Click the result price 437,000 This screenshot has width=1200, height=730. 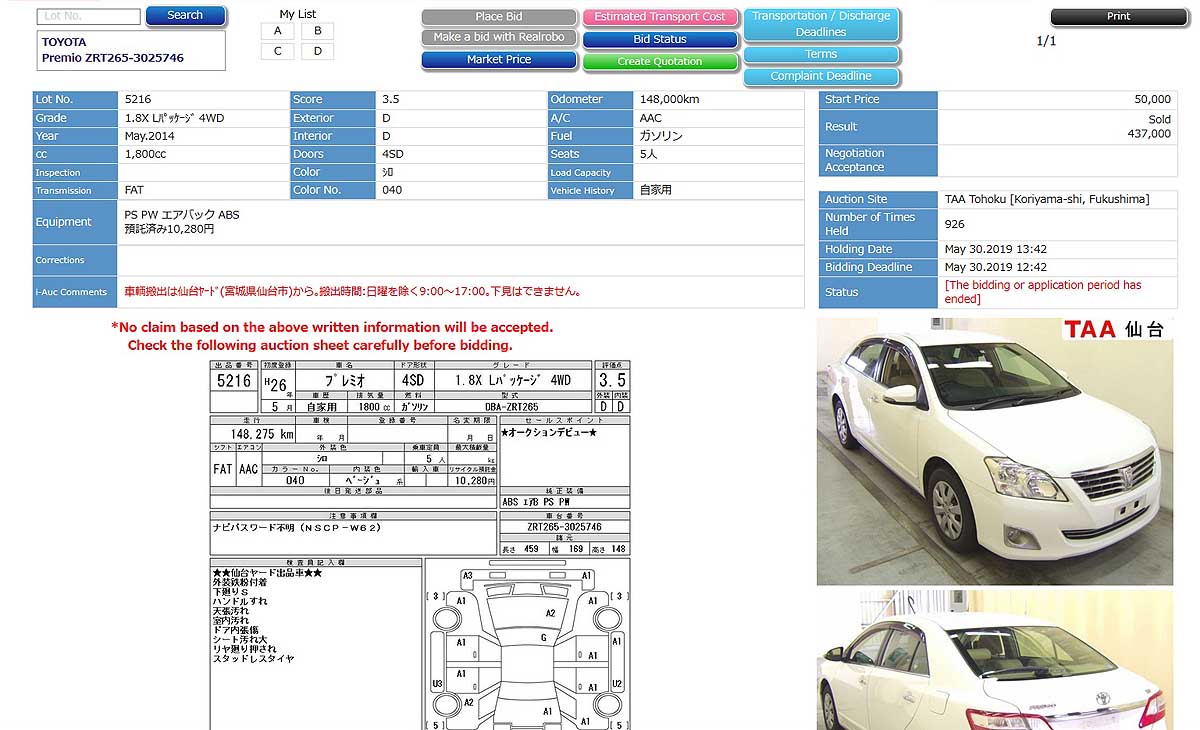[x=1149, y=134]
